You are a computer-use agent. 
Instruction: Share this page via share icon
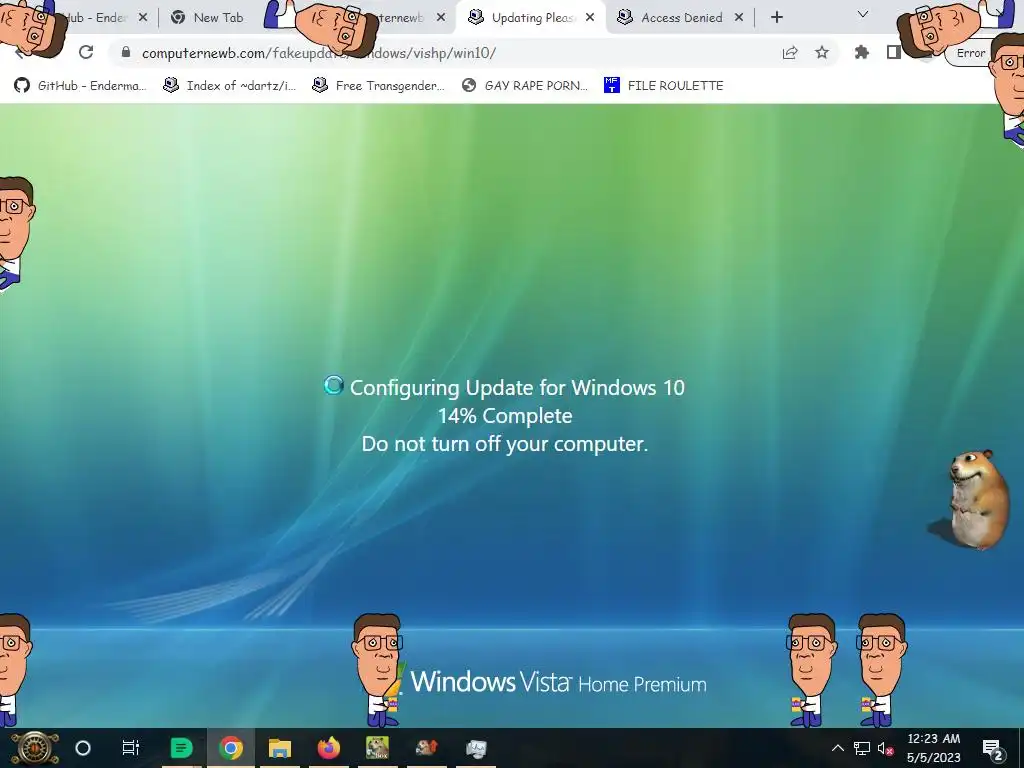point(790,52)
